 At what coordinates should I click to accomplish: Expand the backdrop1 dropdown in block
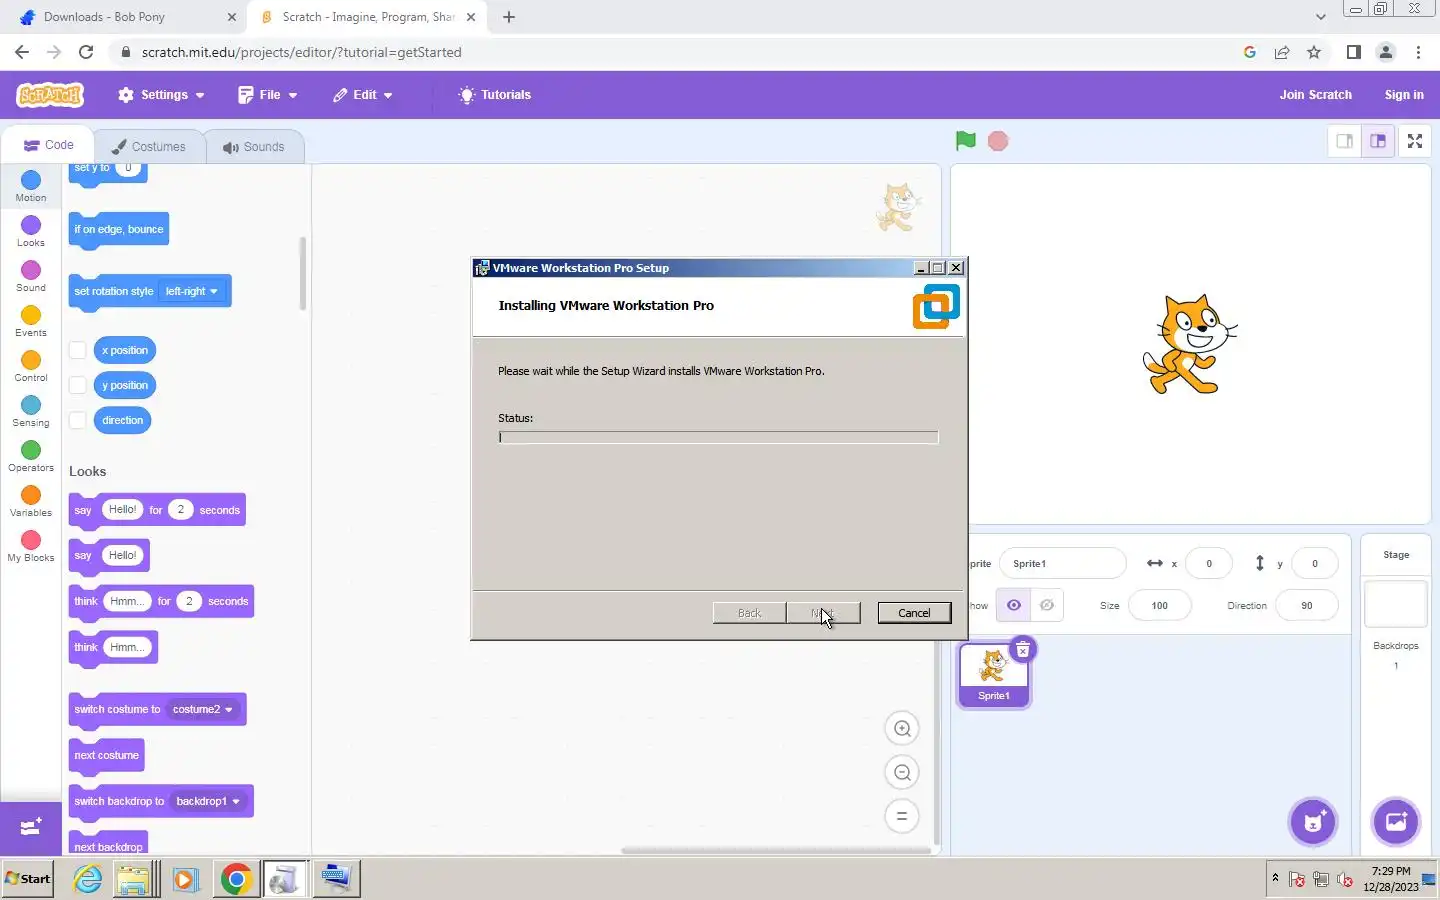pyautogui.click(x=208, y=801)
